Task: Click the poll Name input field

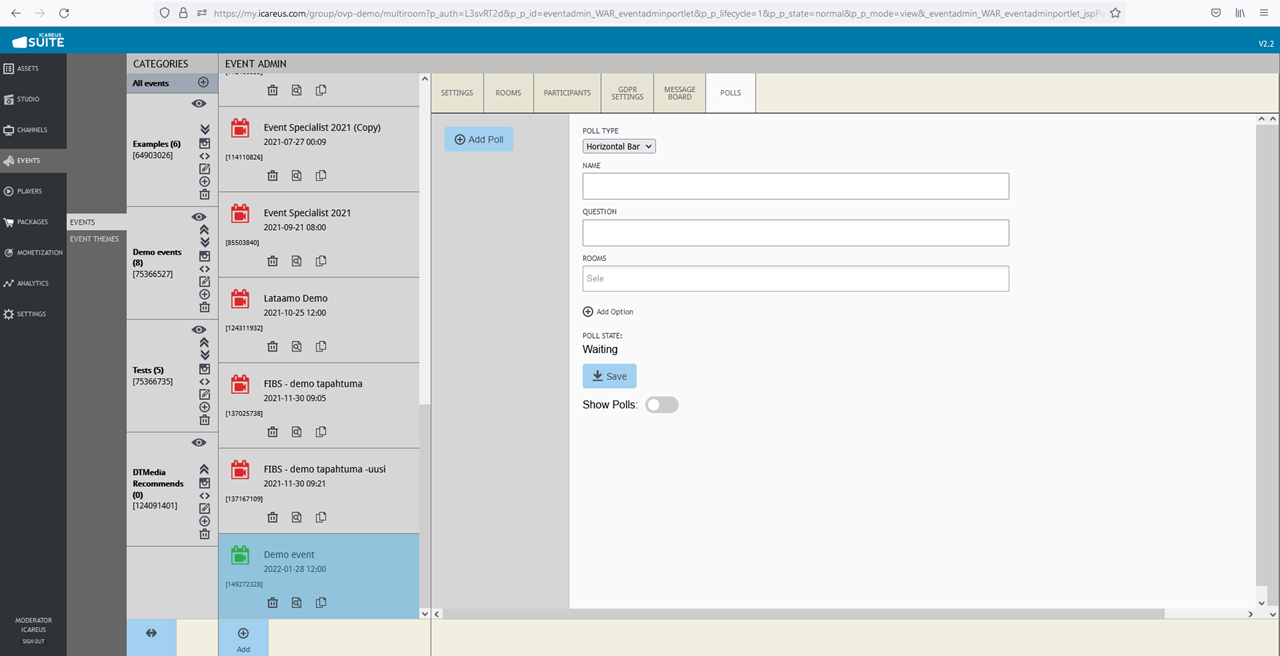Action: tap(795, 186)
